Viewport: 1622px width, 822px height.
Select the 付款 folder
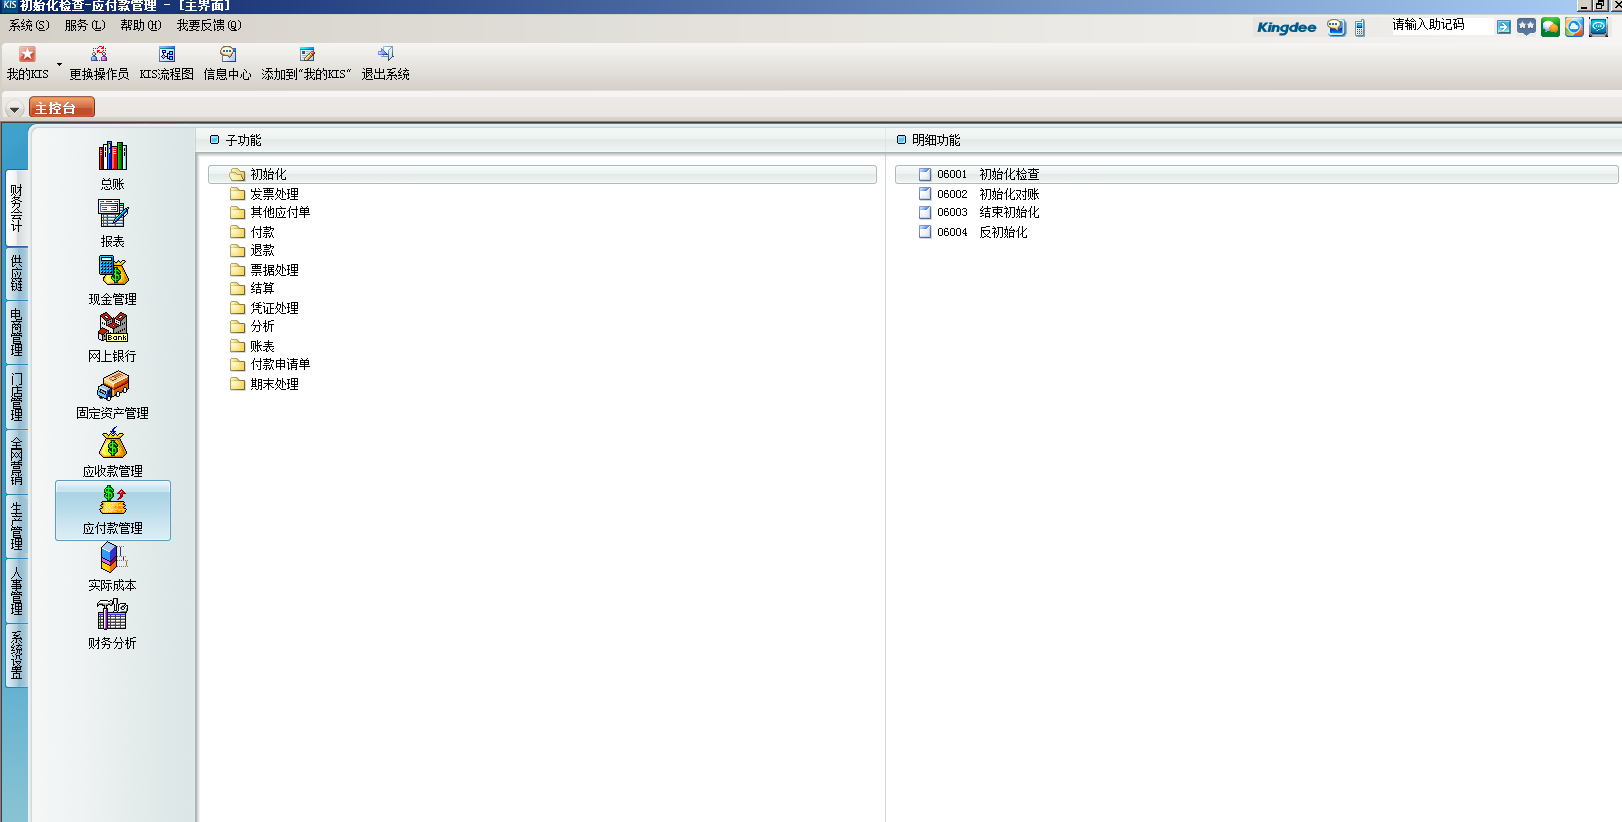(x=252, y=232)
